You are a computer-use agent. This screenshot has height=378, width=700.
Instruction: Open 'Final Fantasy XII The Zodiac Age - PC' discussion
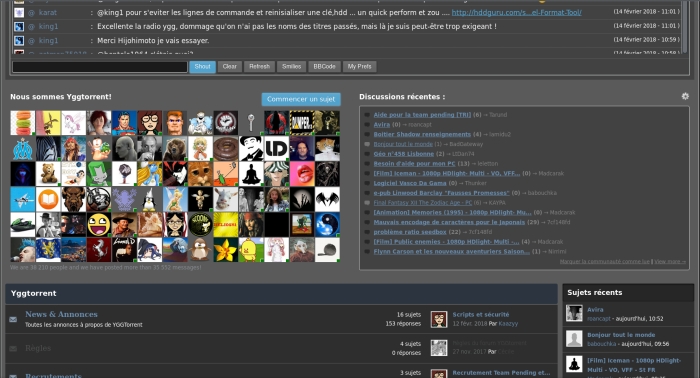click(x=422, y=203)
